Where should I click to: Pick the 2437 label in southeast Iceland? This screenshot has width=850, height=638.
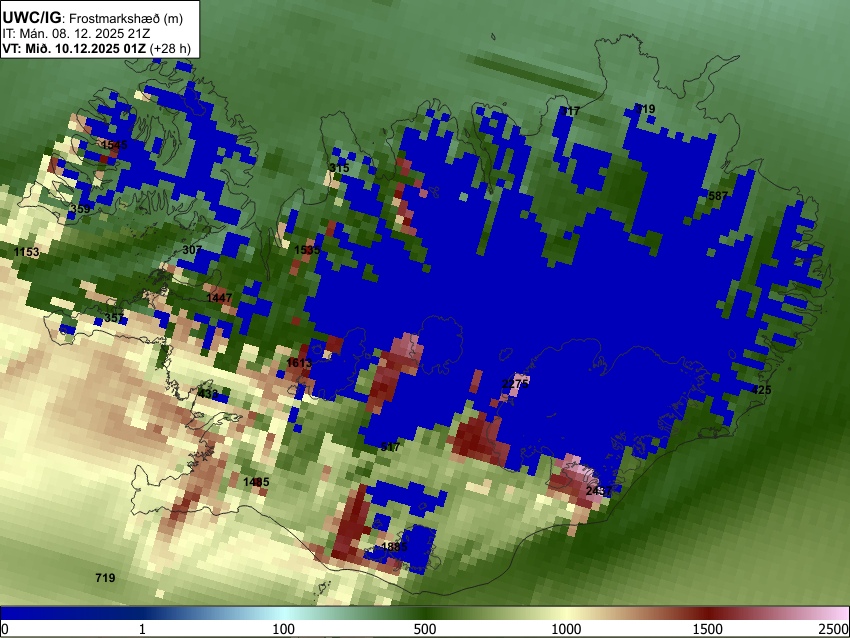click(x=599, y=491)
